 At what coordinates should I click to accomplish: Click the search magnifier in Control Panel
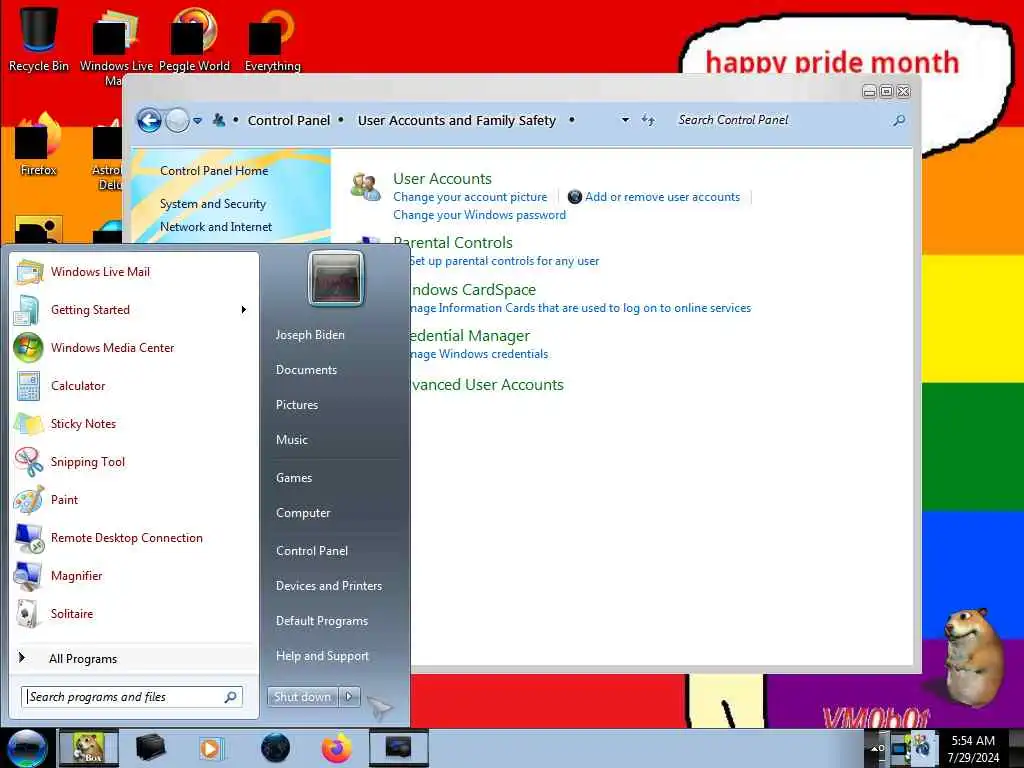(899, 120)
